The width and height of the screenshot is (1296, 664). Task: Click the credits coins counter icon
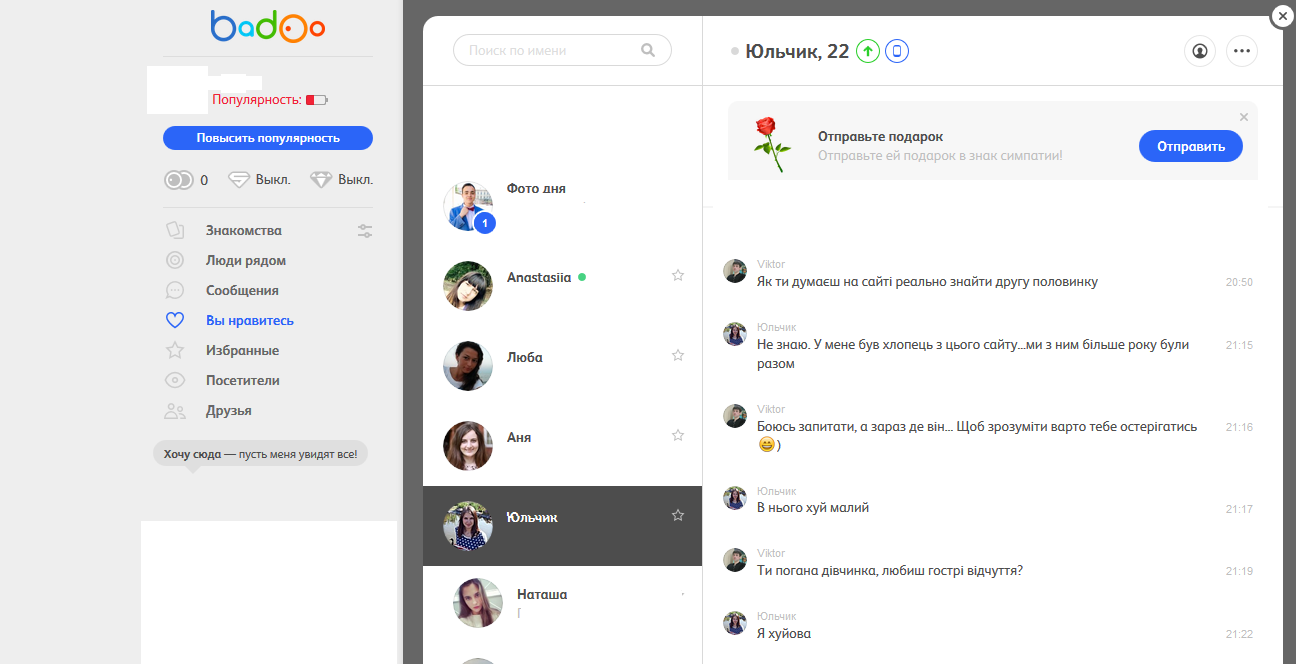click(178, 180)
